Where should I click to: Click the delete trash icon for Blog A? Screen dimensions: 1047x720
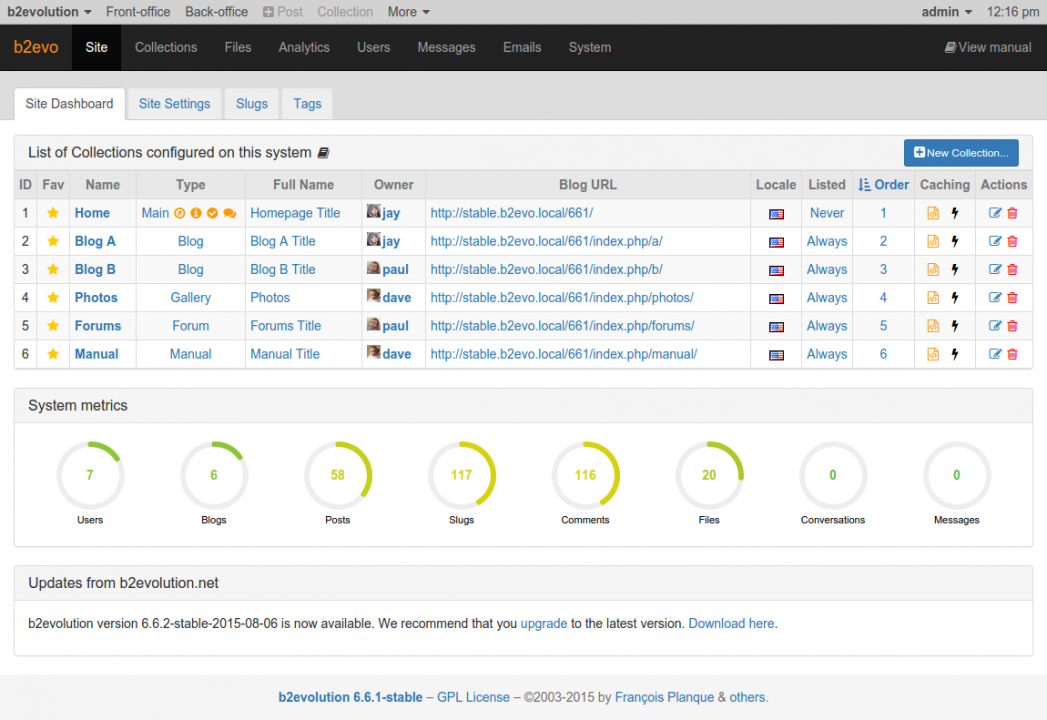[1012, 241]
